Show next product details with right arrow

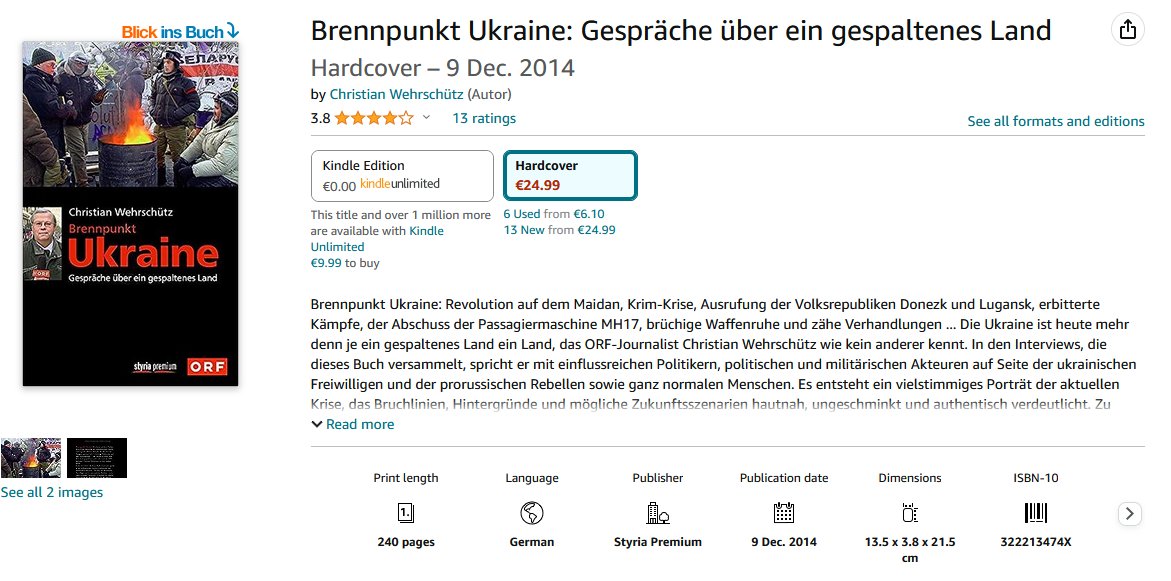coord(1129,513)
